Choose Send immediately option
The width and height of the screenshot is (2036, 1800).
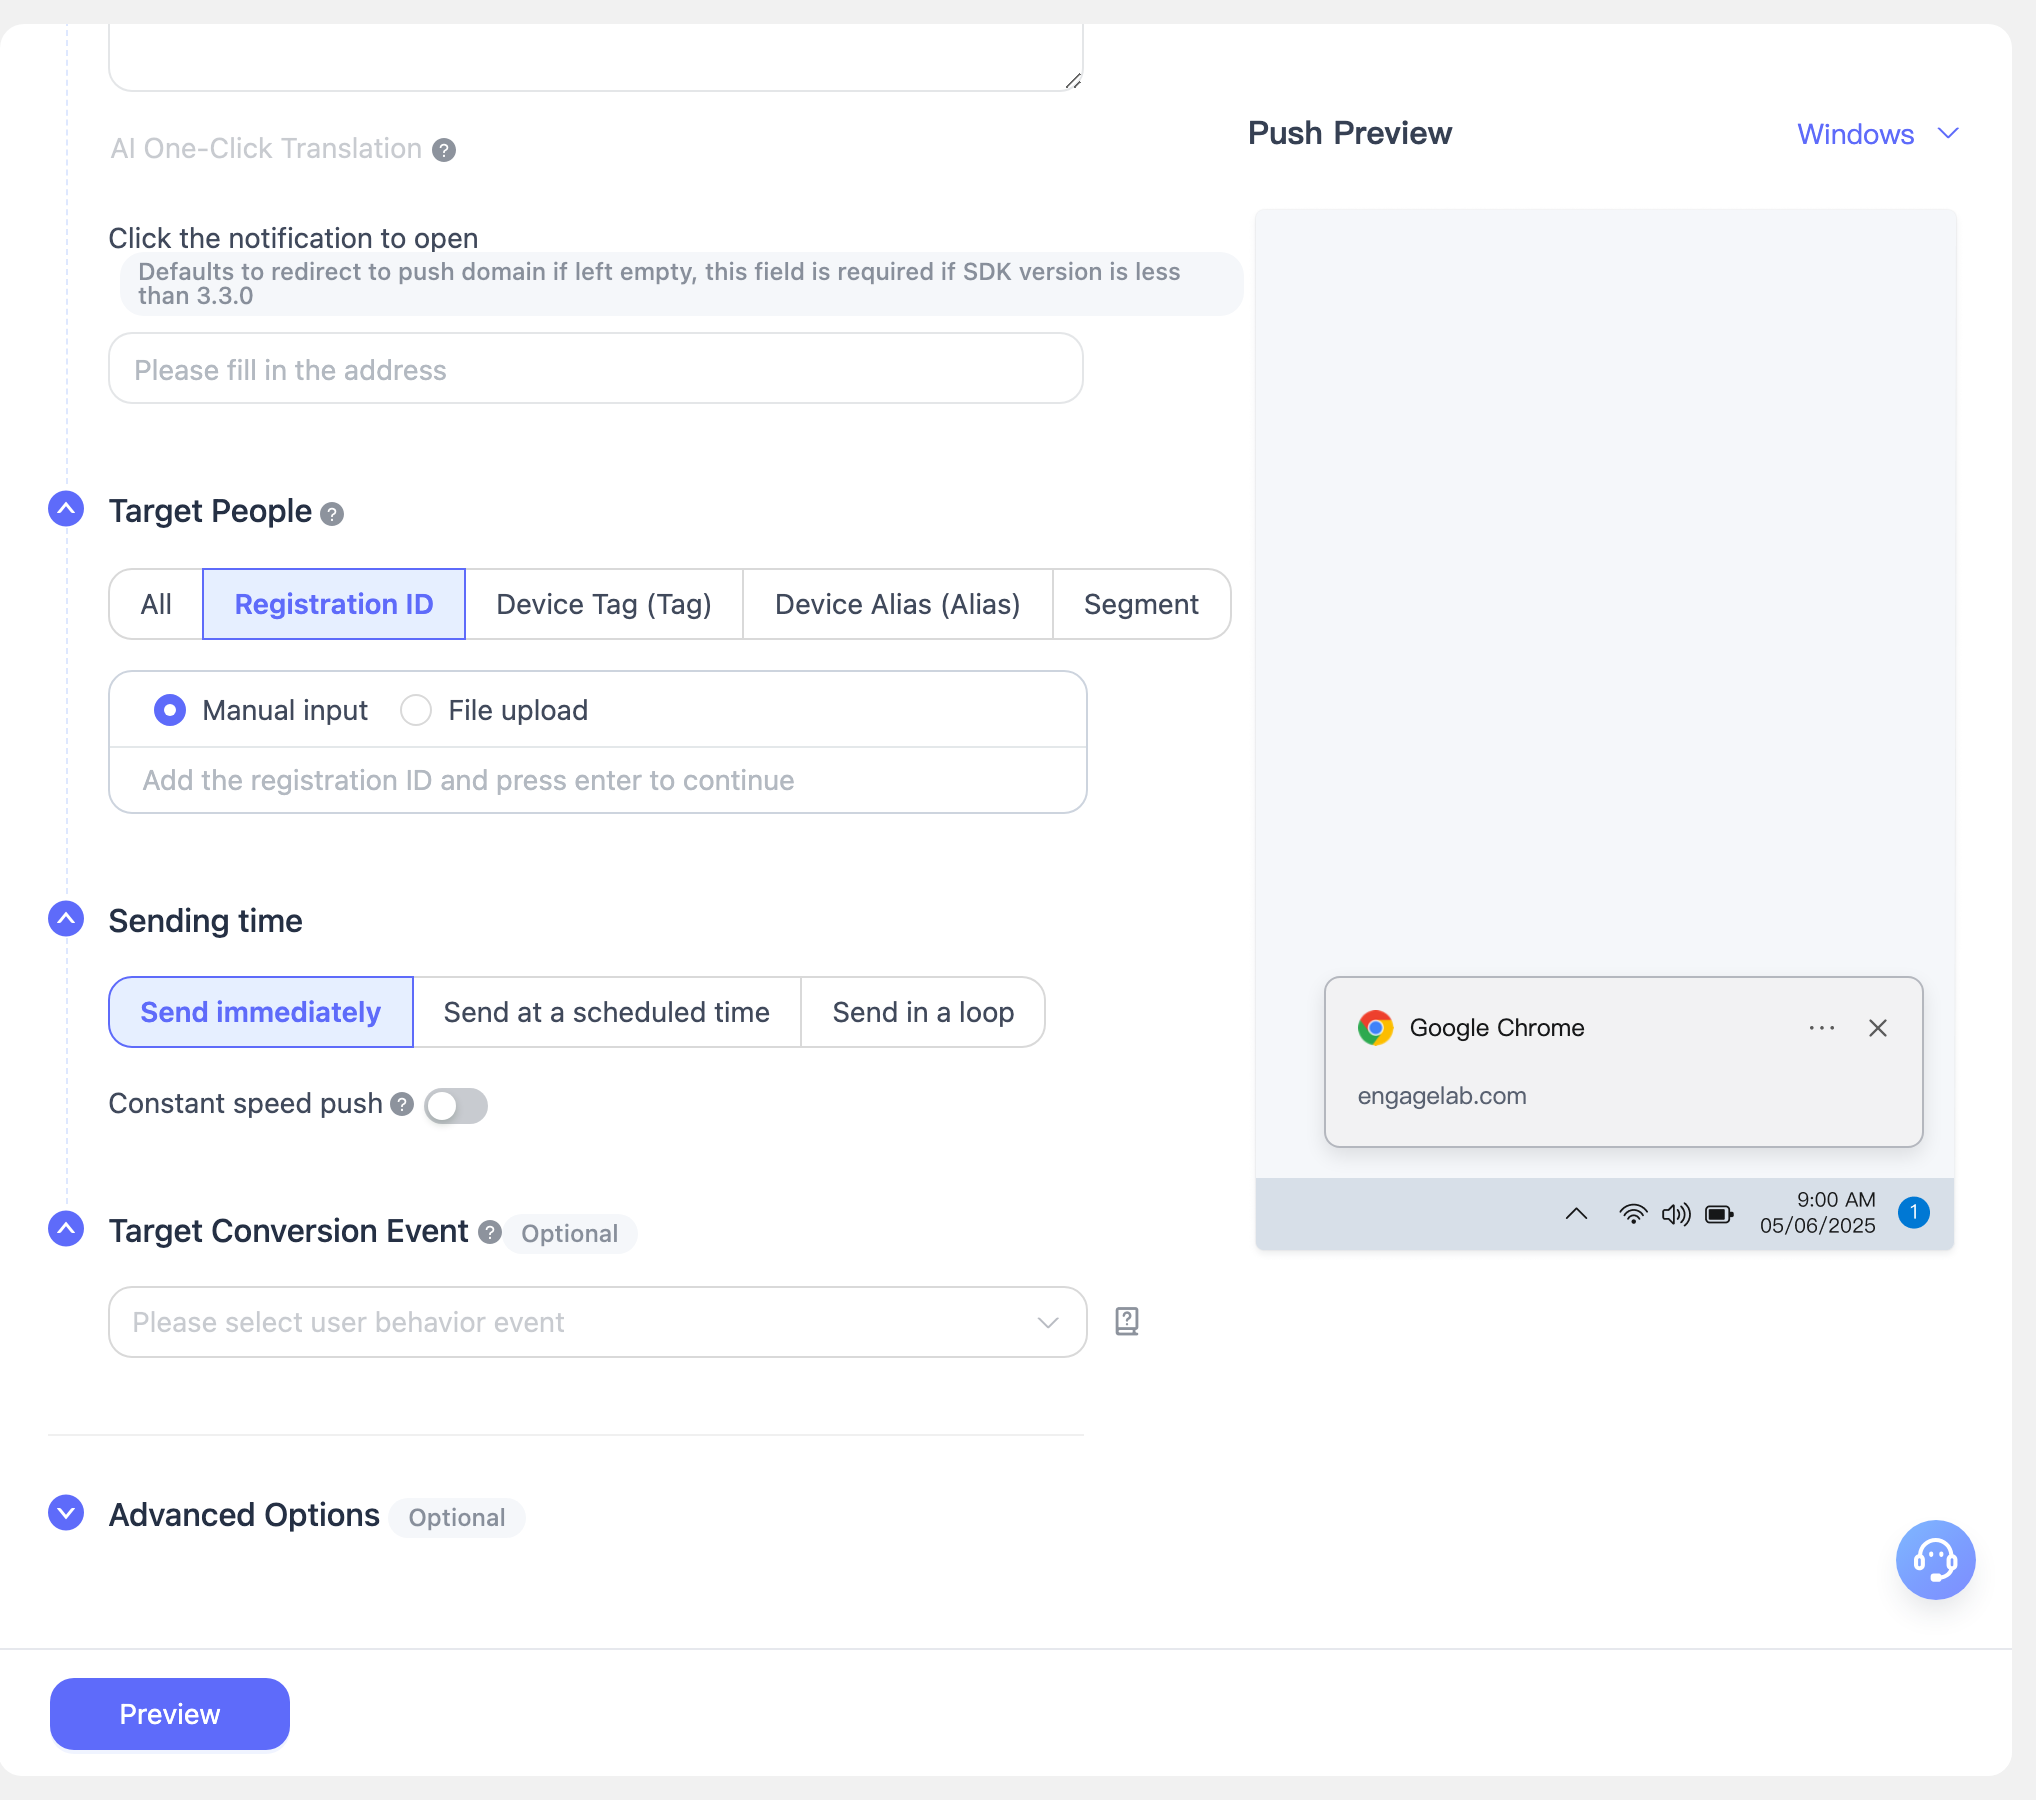coord(261,1012)
